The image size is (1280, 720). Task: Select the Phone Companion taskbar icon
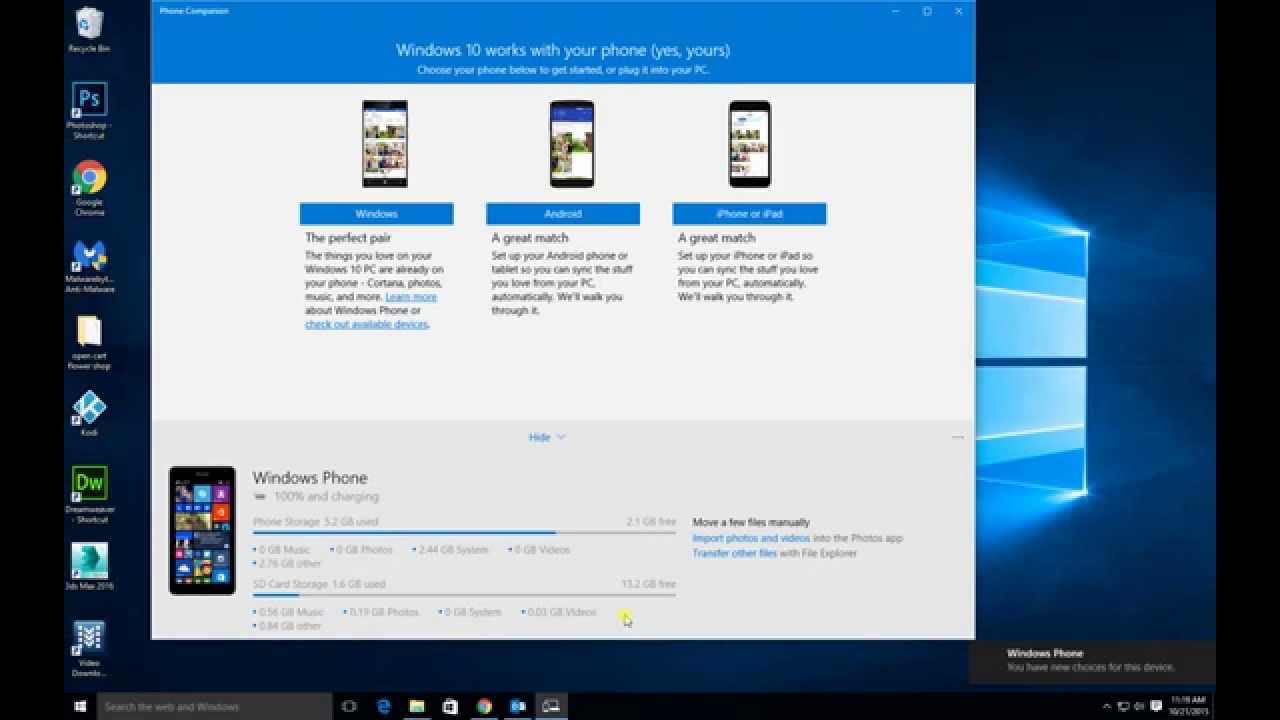click(551, 706)
